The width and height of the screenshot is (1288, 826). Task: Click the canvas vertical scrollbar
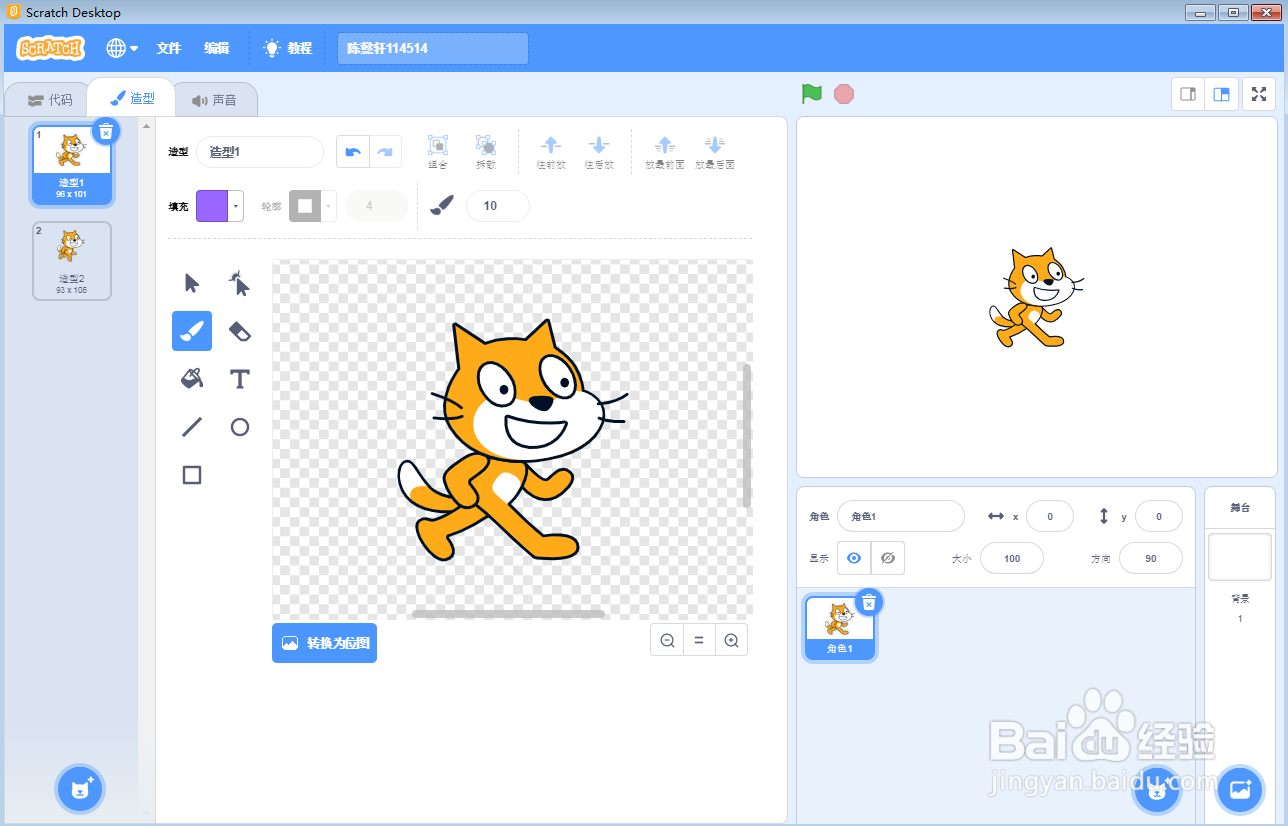[x=747, y=435]
